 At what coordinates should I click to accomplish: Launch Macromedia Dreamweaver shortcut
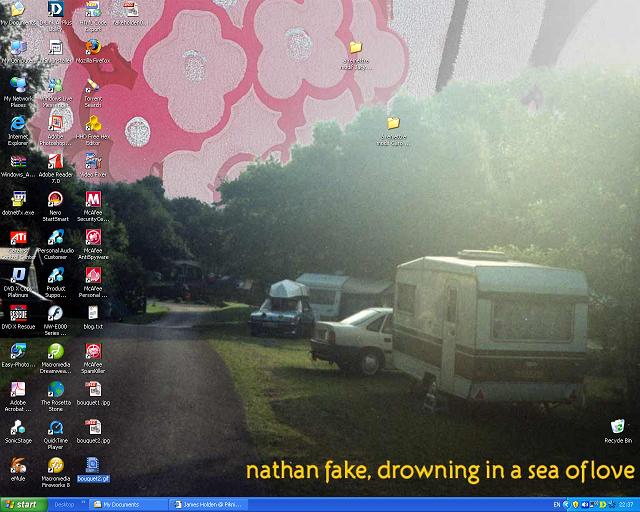56,358
